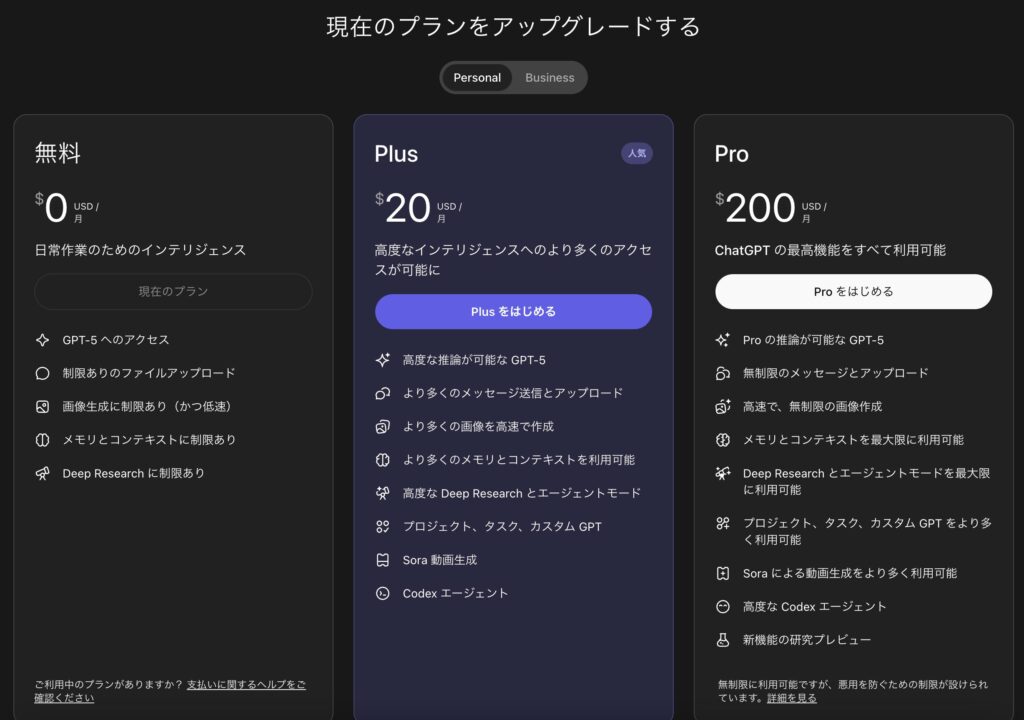Screen dimensions: 1024x720
Task: Click the Plus をはじめる button
Action: (513, 312)
